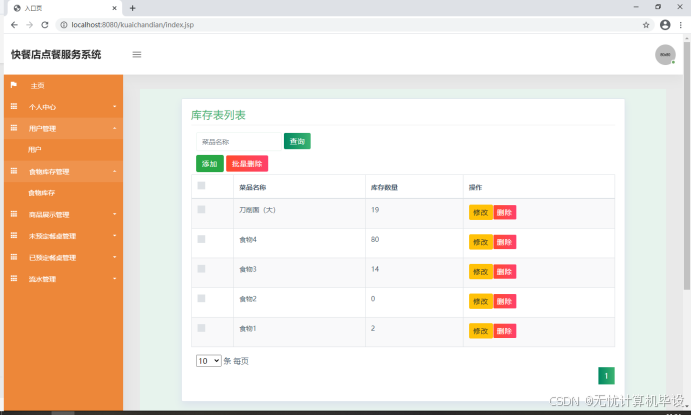Check the box for 食物1 row
The height and width of the screenshot is (415, 692).
(201, 328)
